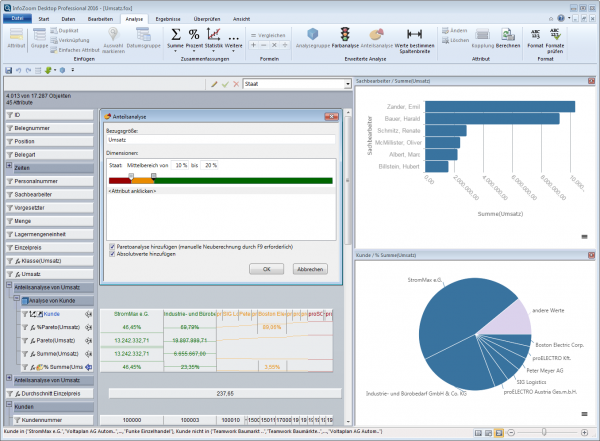Click the Berechnen icon

coord(508,34)
